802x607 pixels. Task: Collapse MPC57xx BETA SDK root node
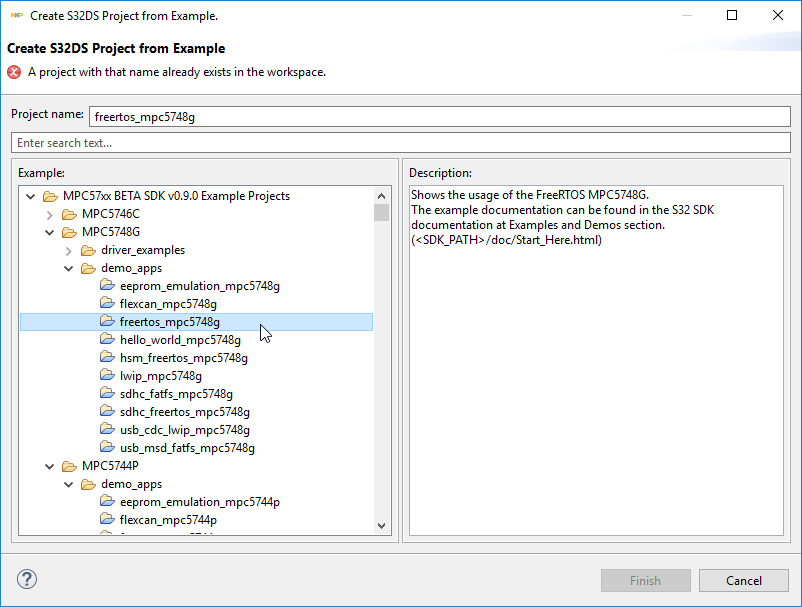(x=31, y=196)
